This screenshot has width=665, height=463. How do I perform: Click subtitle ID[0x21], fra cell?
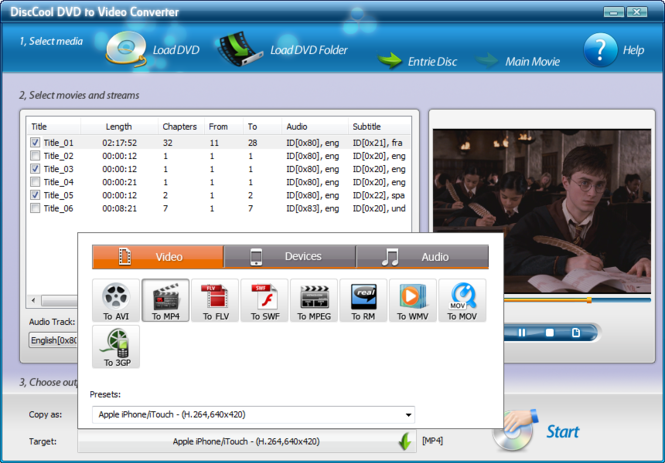coord(377,143)
